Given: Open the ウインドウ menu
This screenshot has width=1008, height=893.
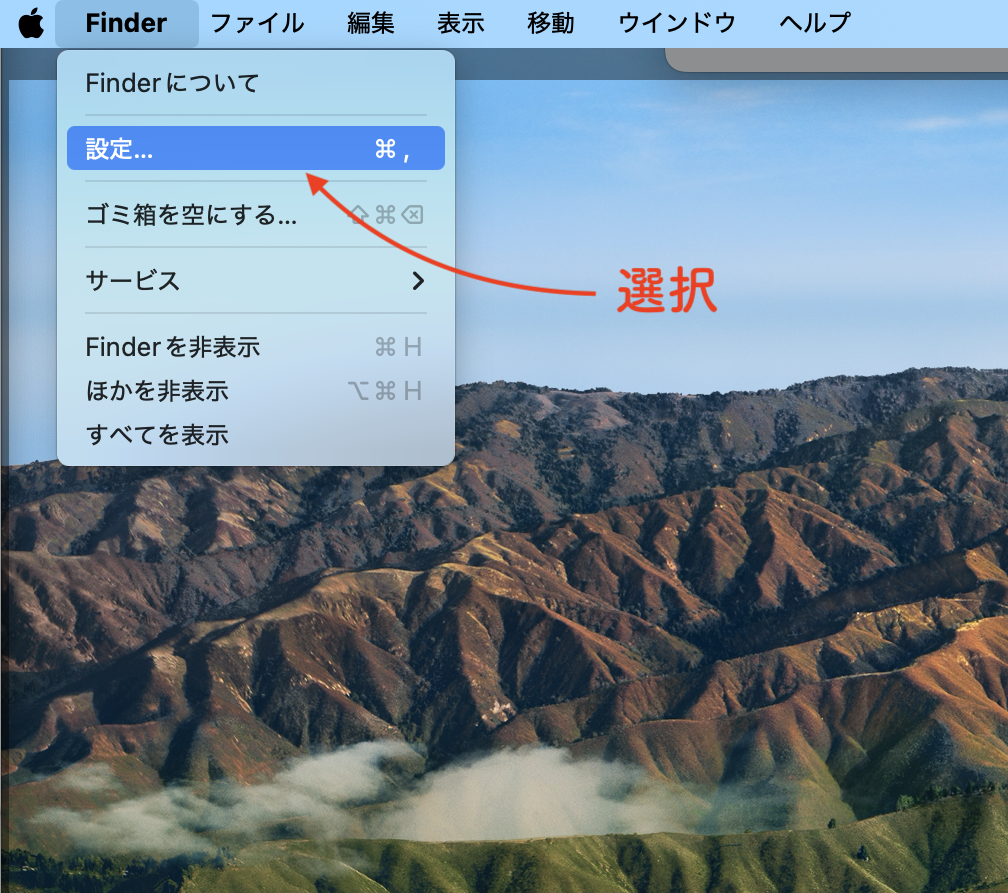Looking at the screenshot, I should coord(677,24).
